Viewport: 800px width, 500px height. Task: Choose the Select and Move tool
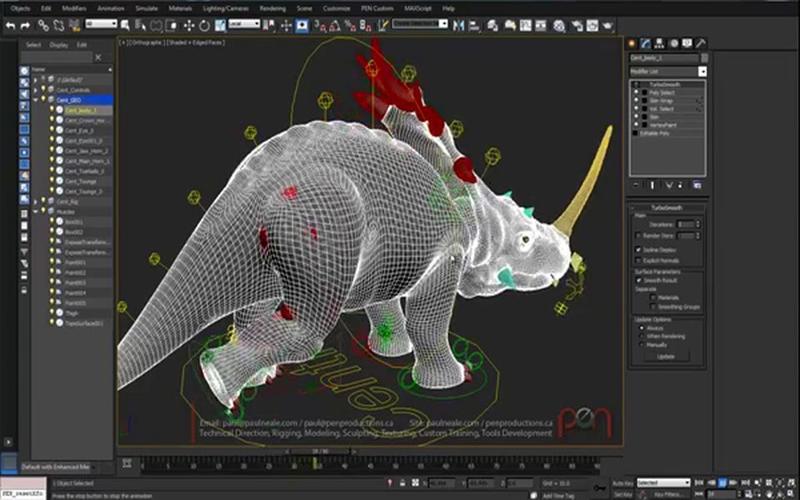point(189,26)
